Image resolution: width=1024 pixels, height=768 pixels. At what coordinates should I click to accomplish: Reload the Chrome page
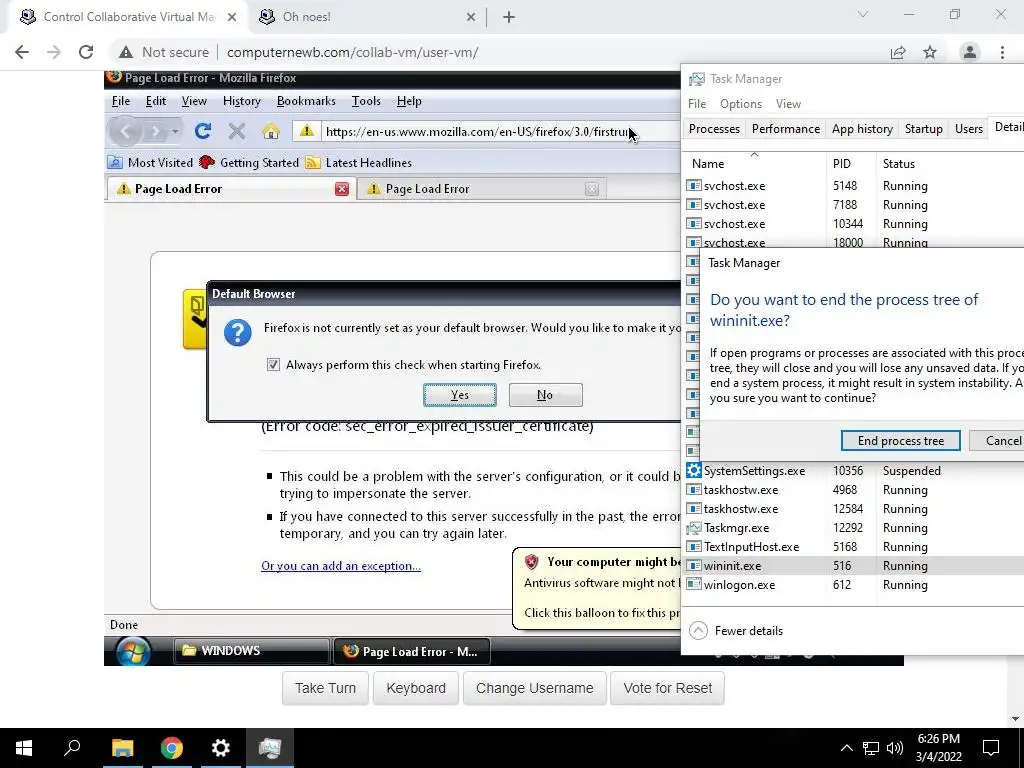click(86, 52)
